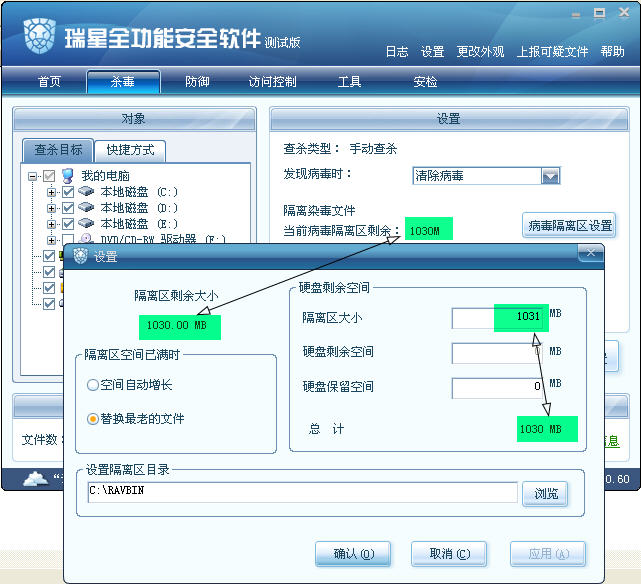This screenshot has height=584, width=641.
Task: Select 本地磁盘 (D:) tree row
Action: tap(139, 208)
